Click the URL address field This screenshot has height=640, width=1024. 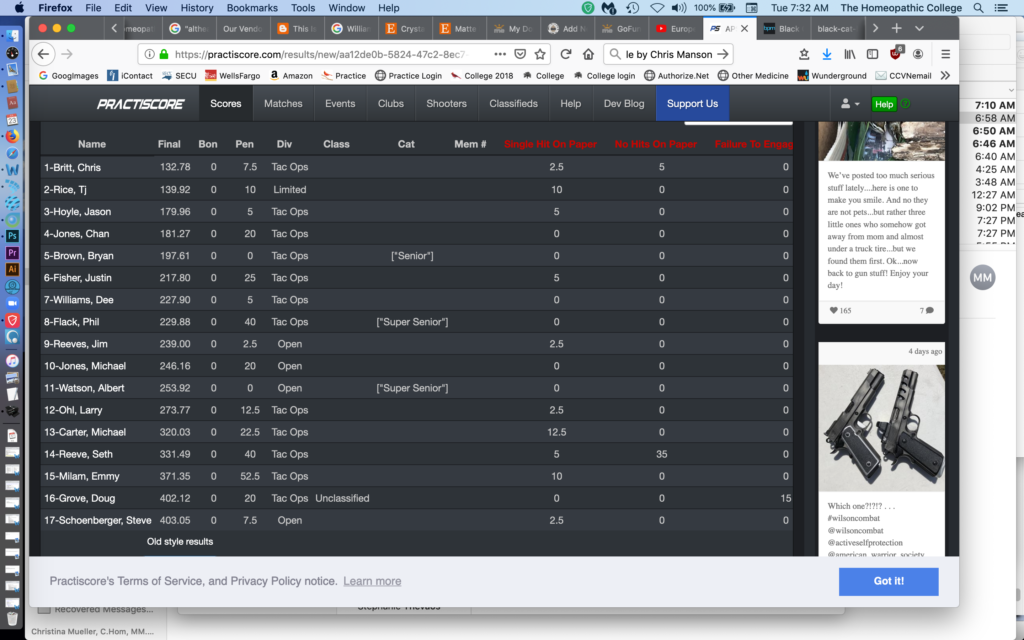(320, 54)
